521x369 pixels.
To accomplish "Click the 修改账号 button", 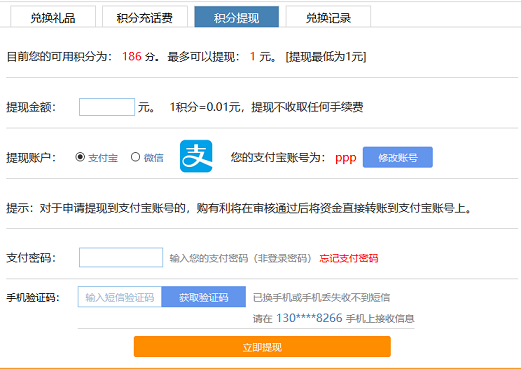I will 398,157.
